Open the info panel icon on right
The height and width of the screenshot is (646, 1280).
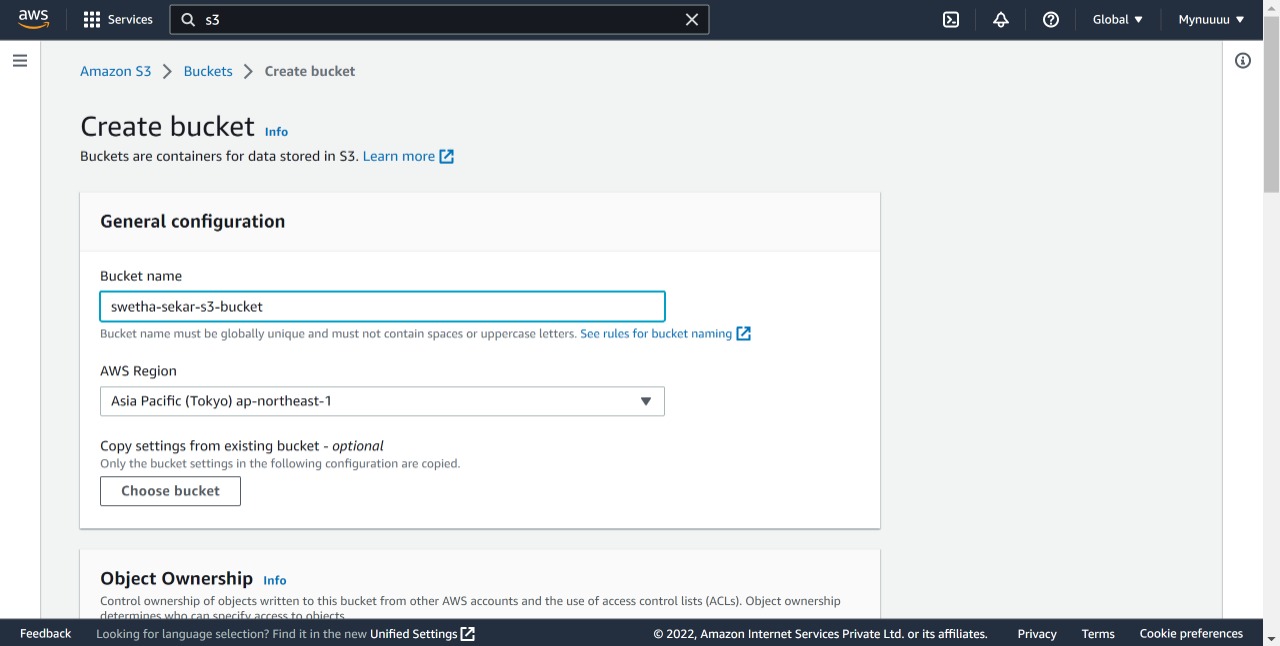pos(1243,61)
